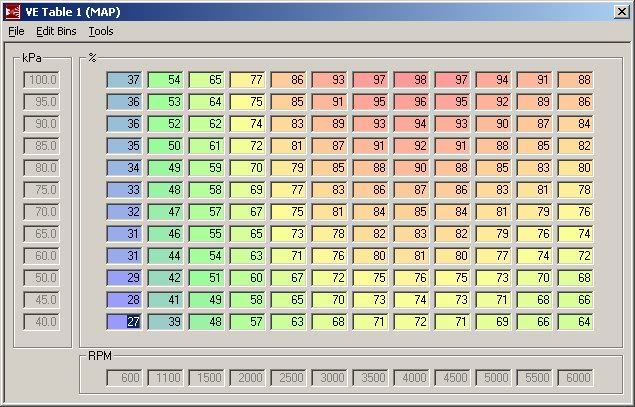Click the cell with value 96
Image resolution: width=635 pixels, height=407 pixels.
tap(414, 101)
